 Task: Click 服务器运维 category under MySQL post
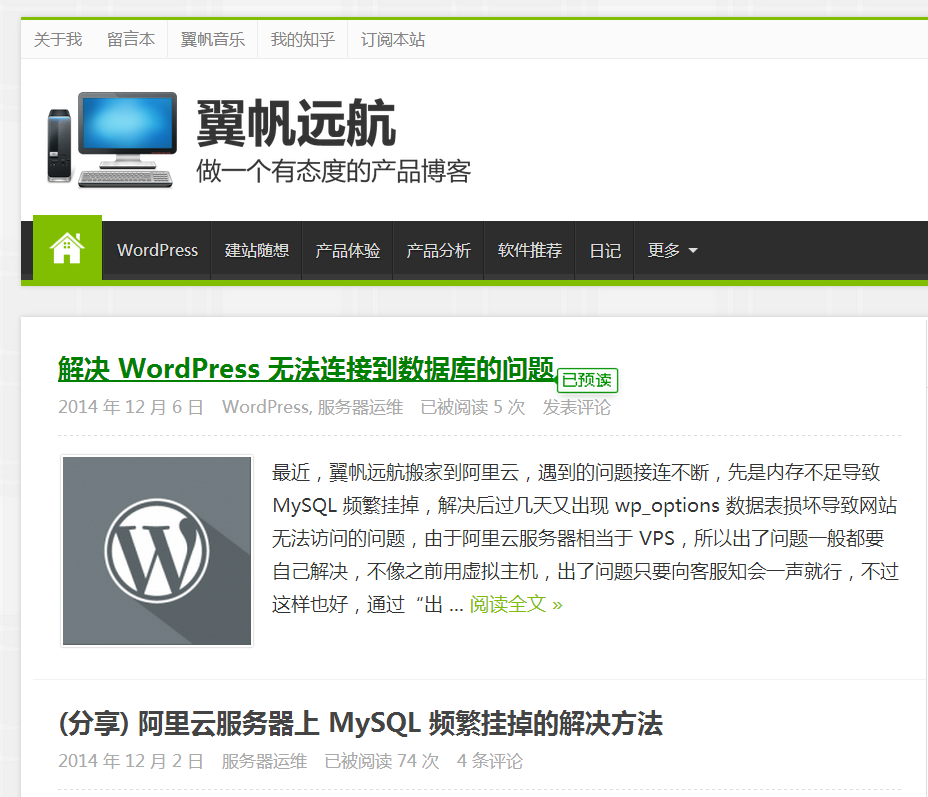pos(265,761)
